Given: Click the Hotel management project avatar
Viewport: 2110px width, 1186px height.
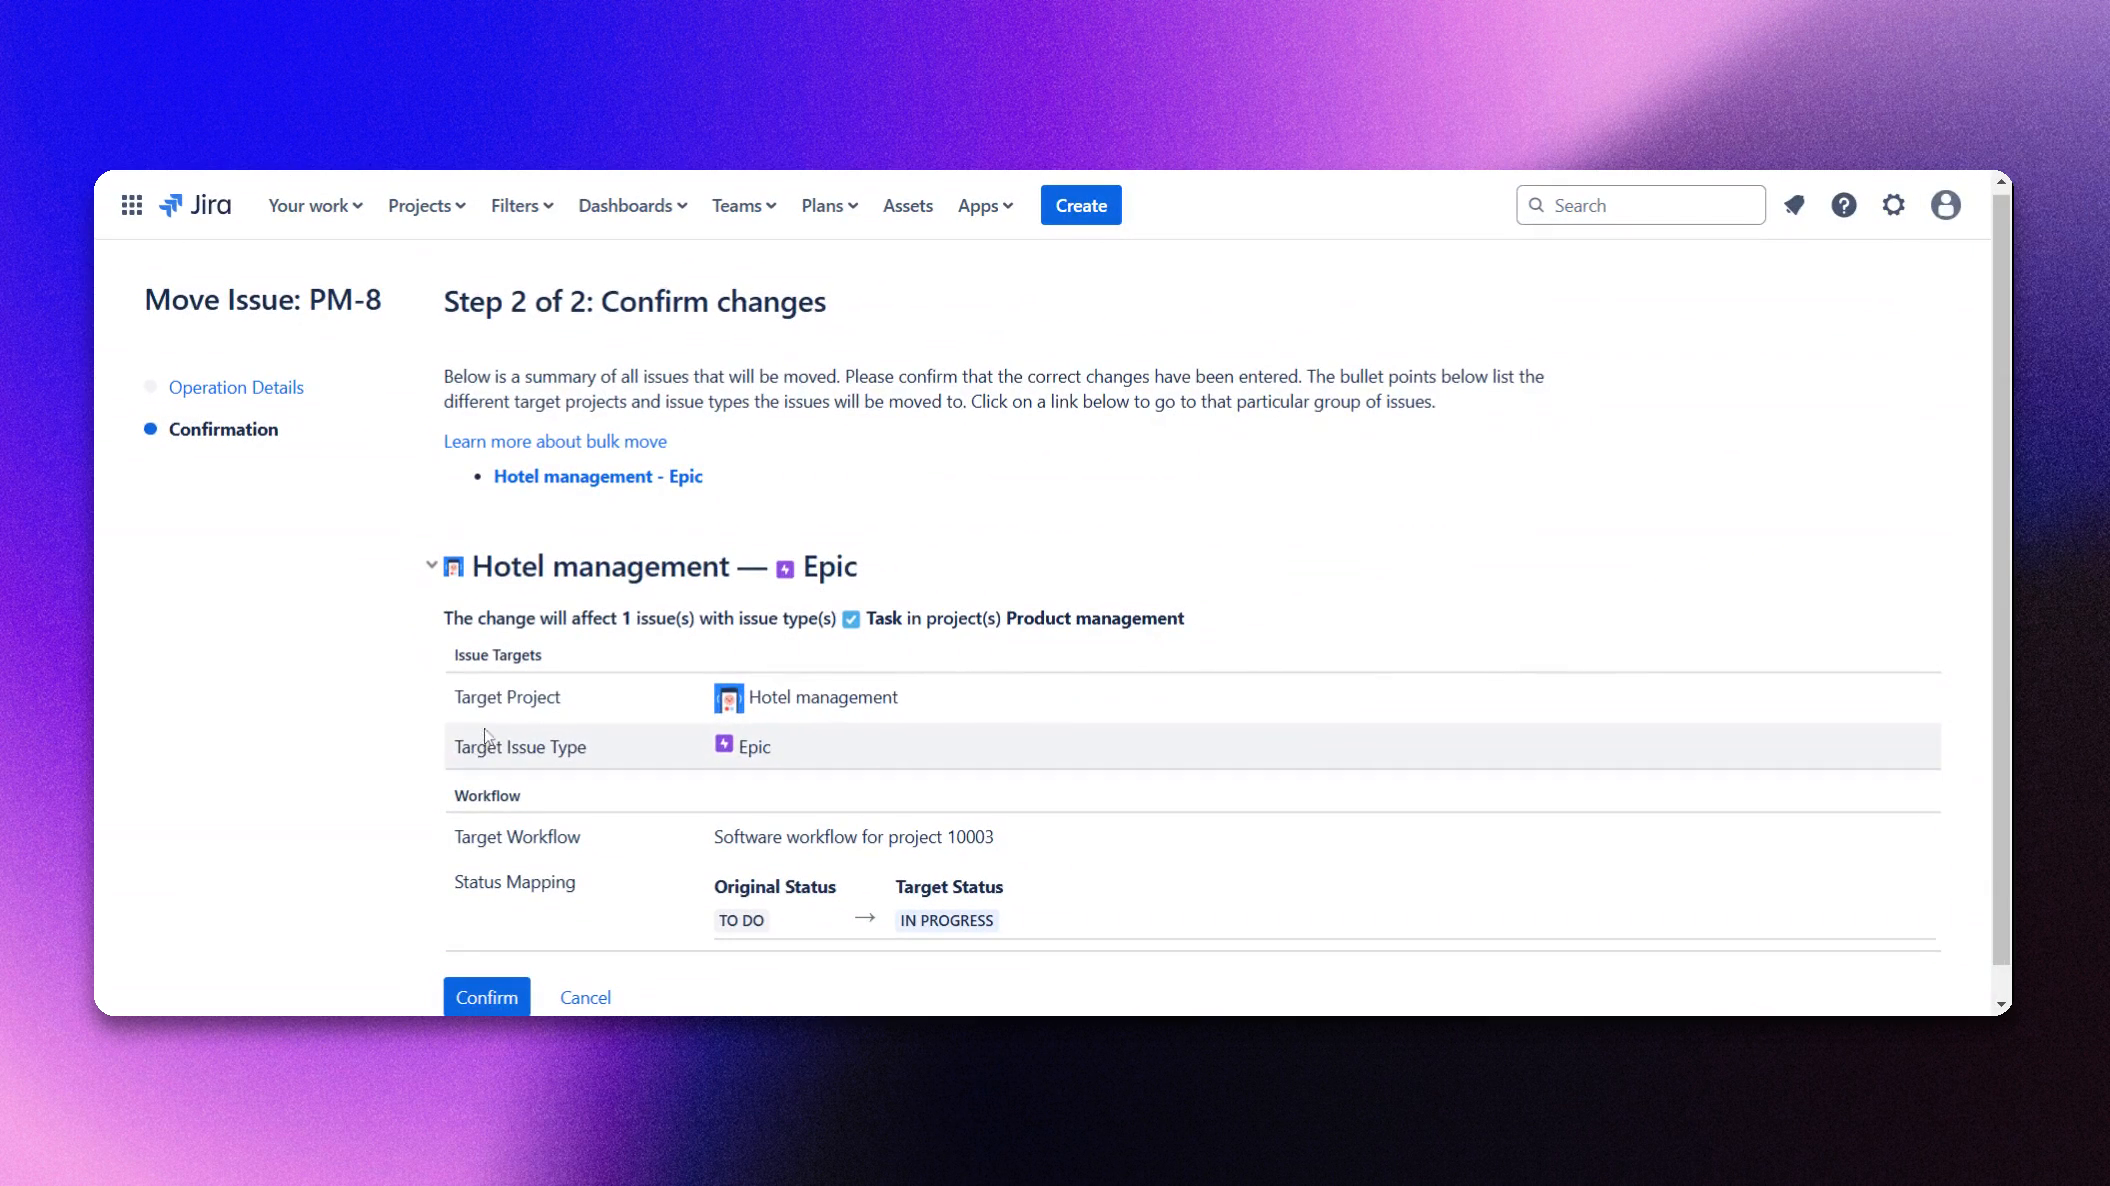Looking at the screenshot, I should pyautogui.click(x=728, y=698).
